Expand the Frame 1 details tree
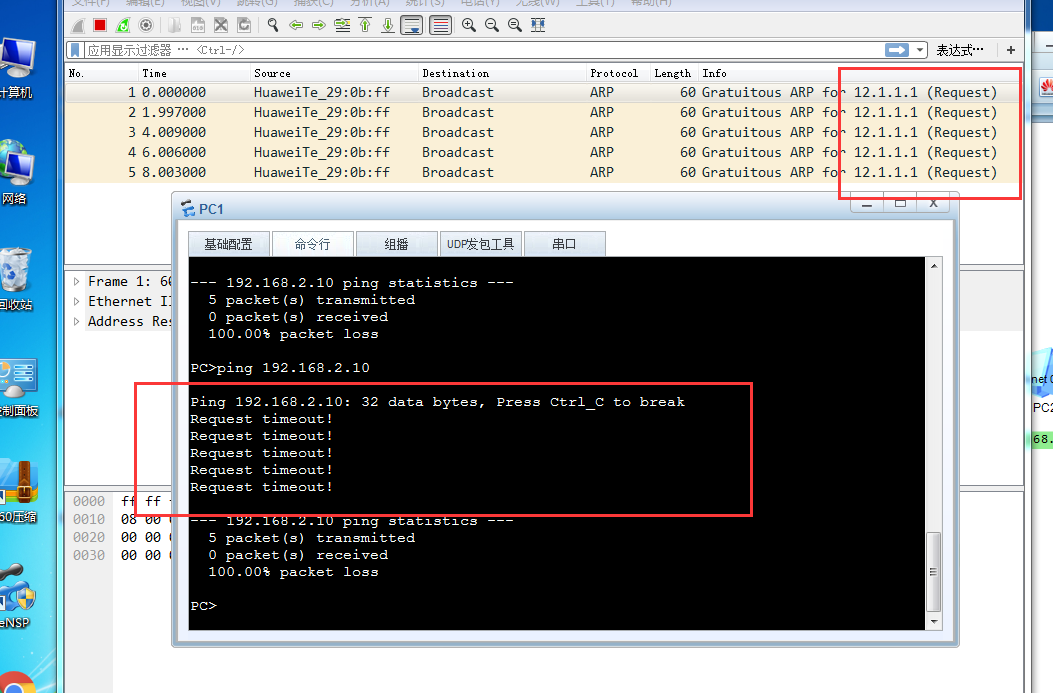The image size is (1053, 693). coord(77,281)
